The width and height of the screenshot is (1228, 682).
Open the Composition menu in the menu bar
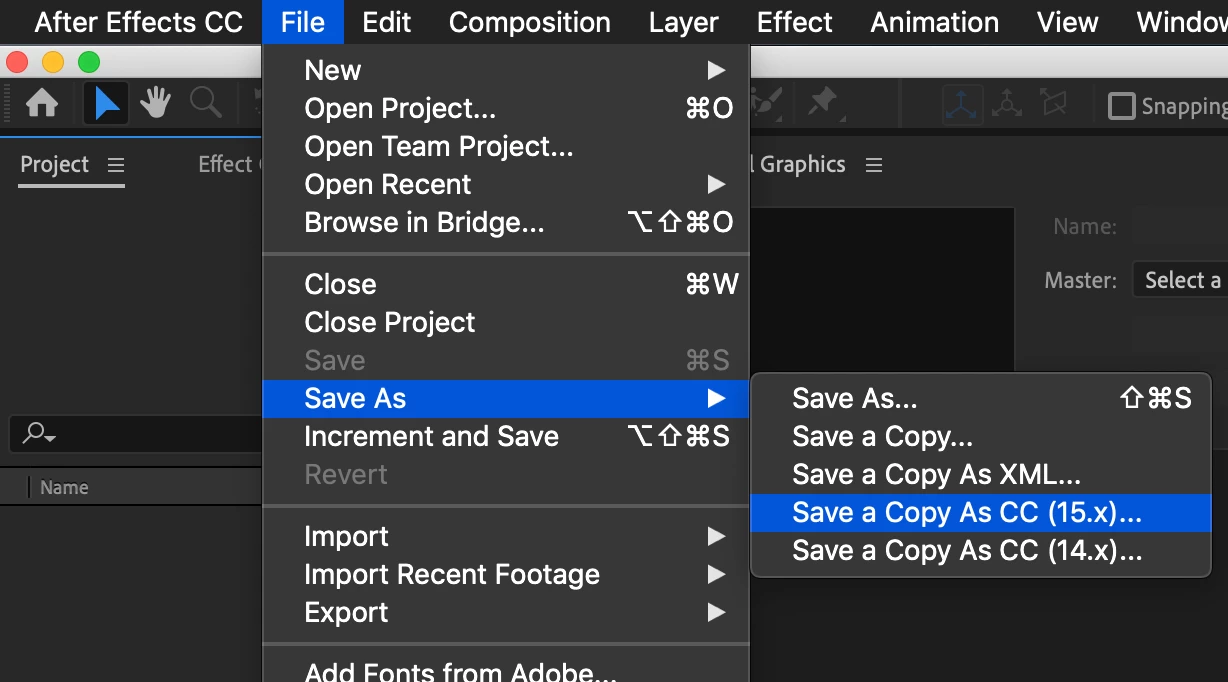coord(529,22)
